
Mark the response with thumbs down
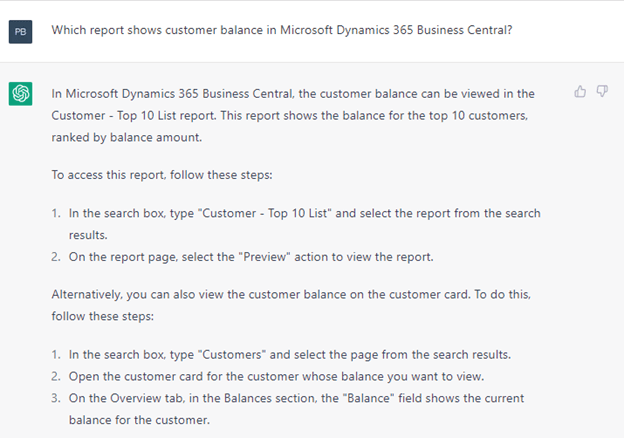(602, 92)
